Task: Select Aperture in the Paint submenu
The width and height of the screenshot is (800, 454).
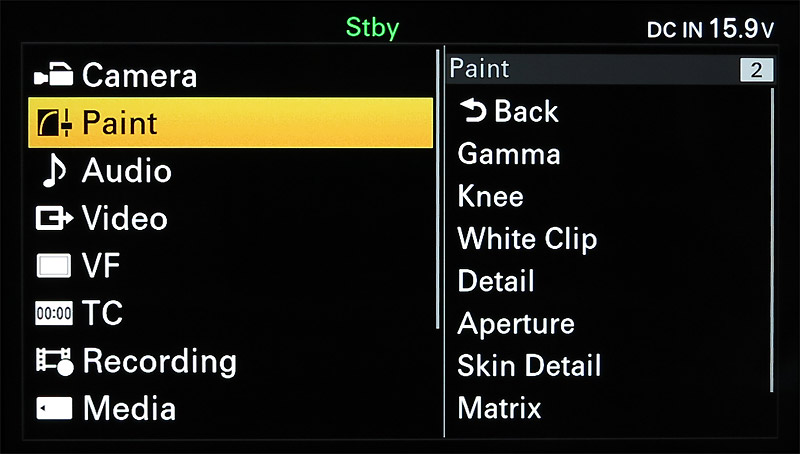Action: pos(516,324)
